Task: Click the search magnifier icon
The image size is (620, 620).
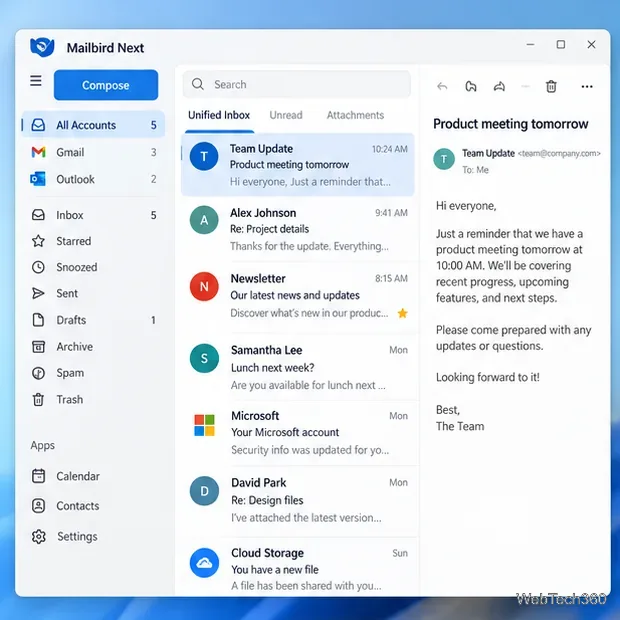Action: click(198, 84)
